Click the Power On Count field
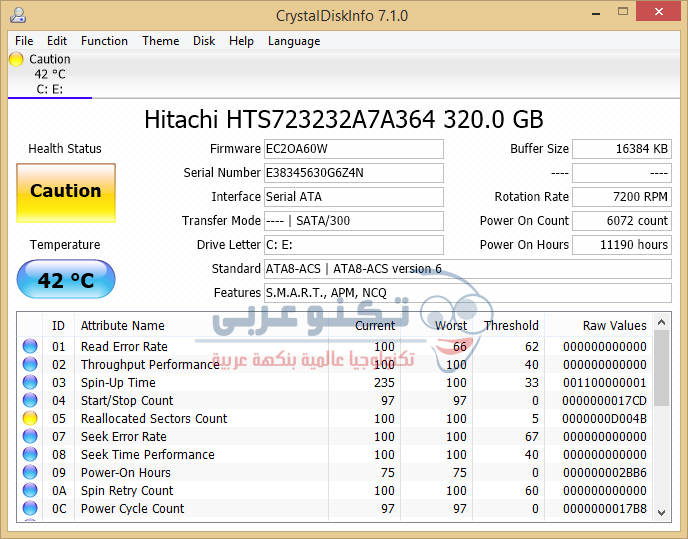The image size is (688, 539). click(x=622, y=221)
